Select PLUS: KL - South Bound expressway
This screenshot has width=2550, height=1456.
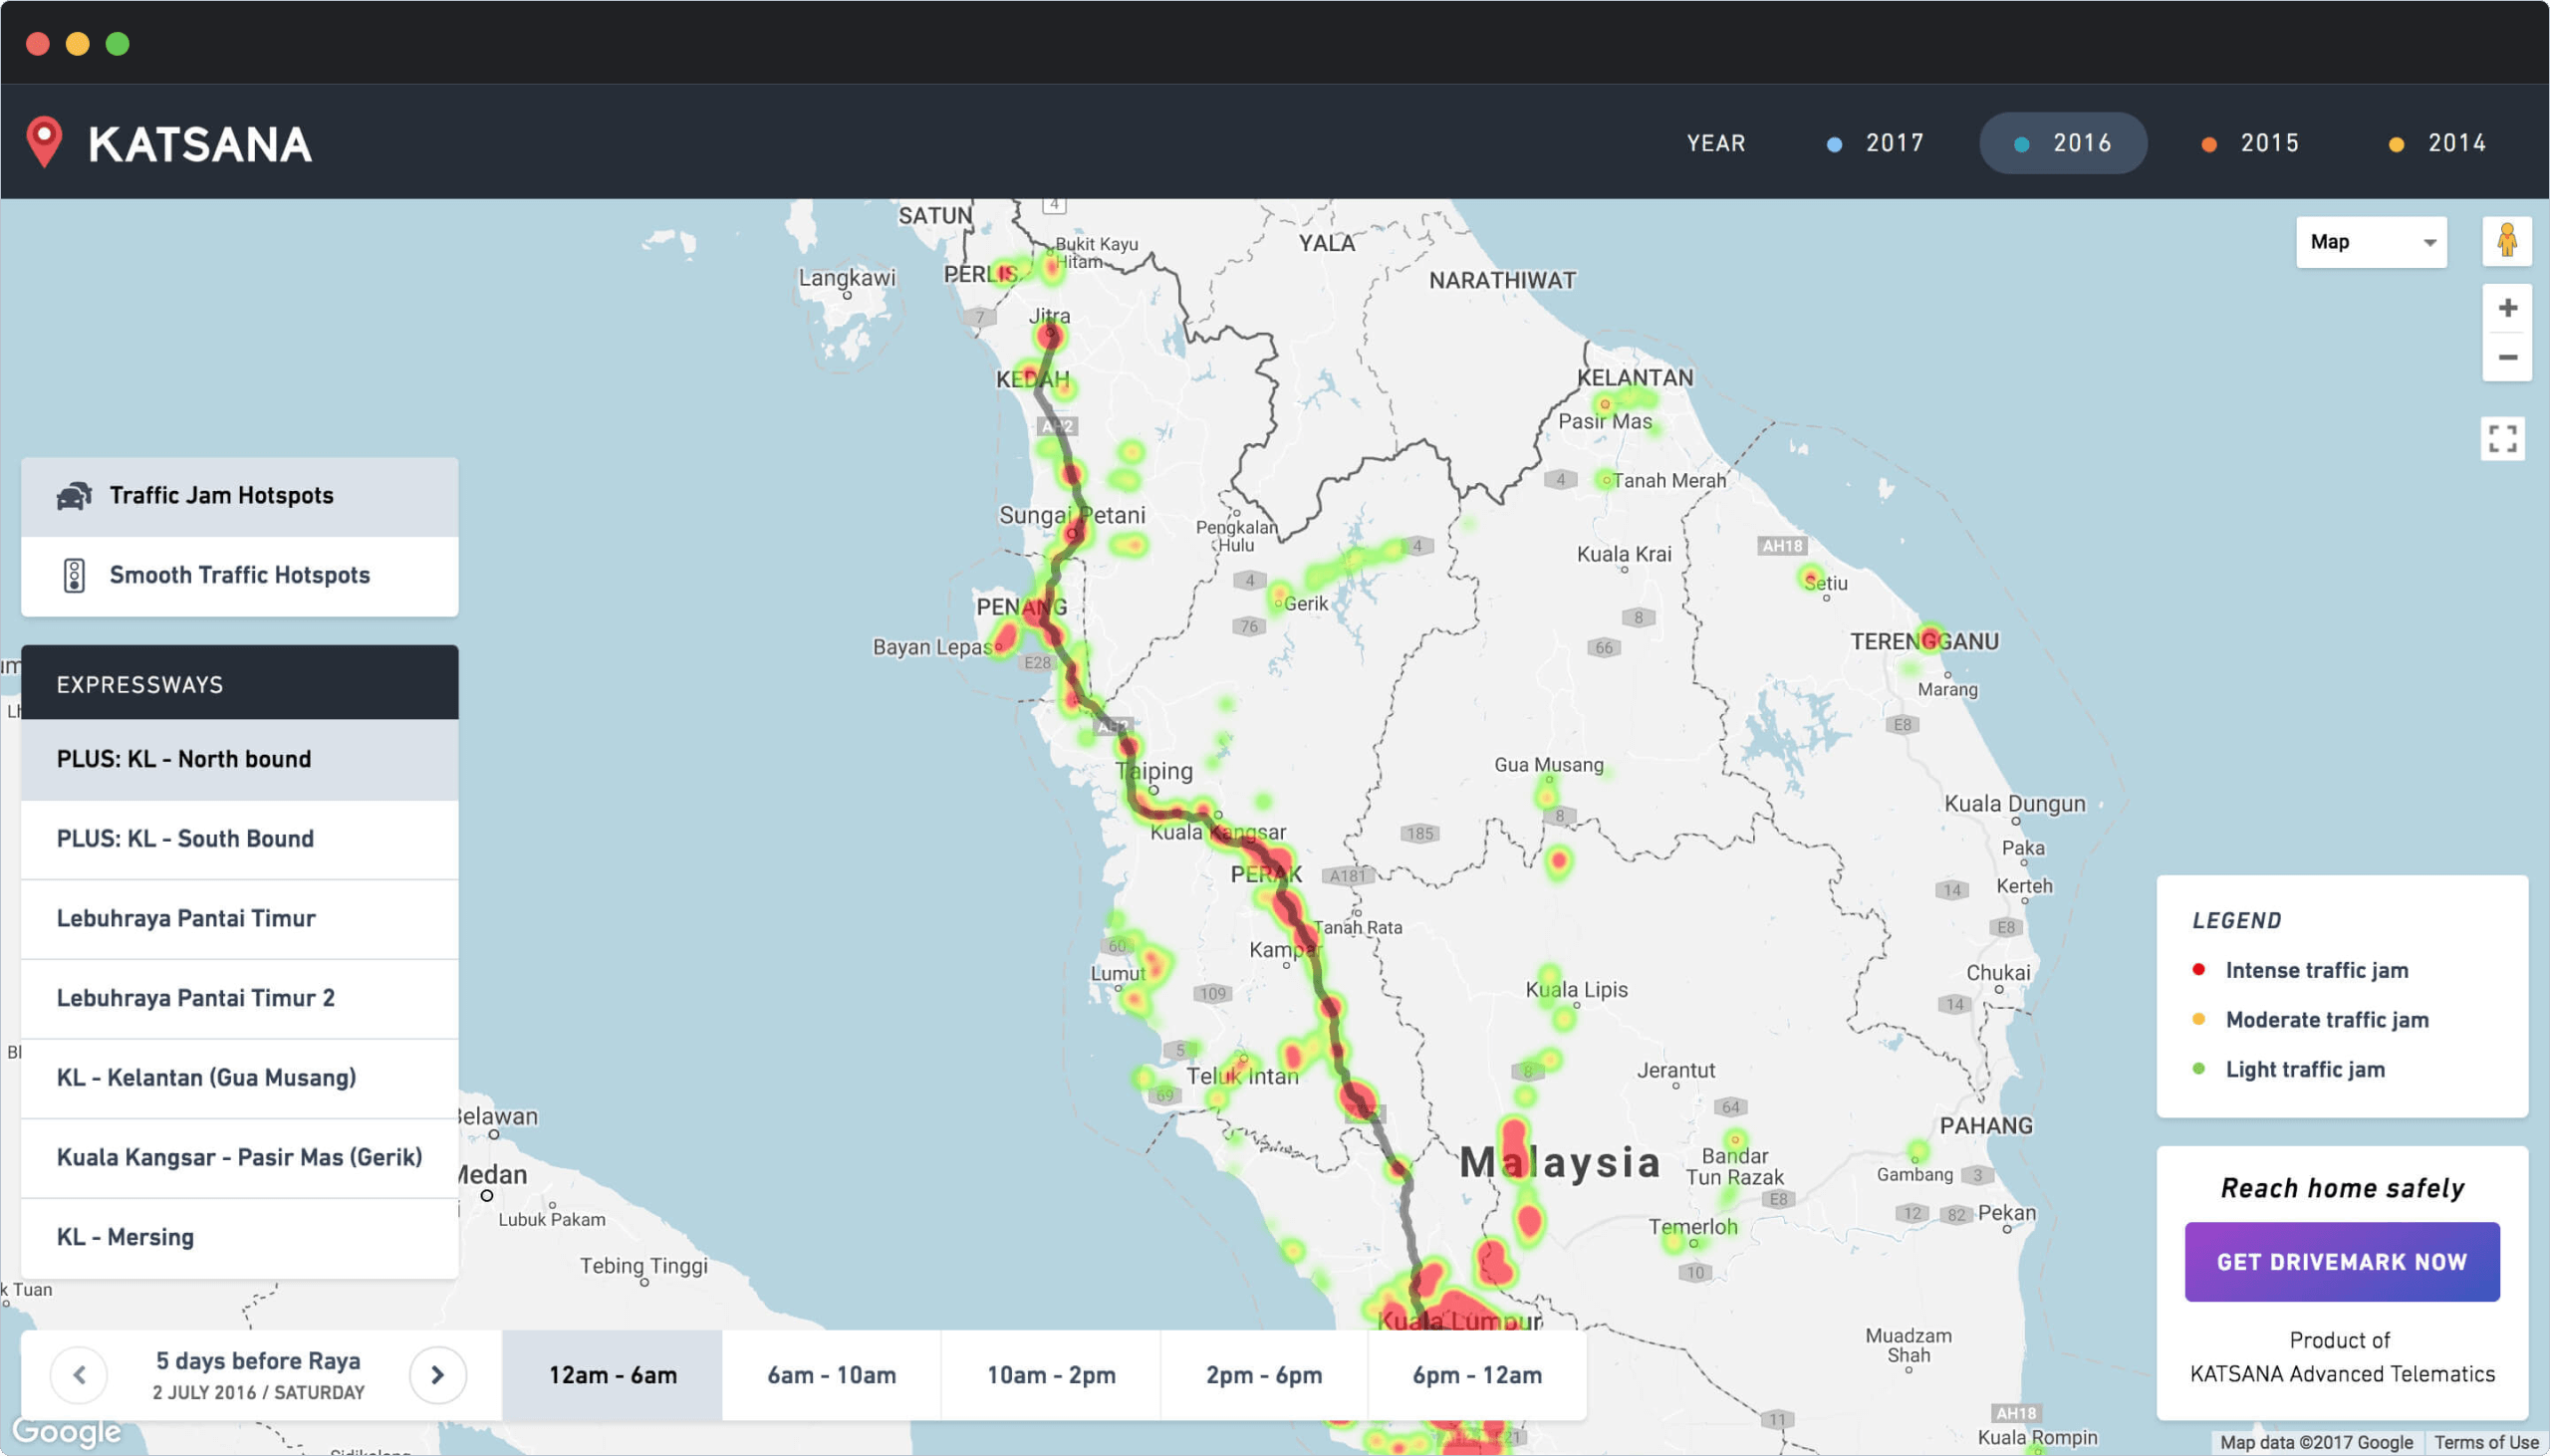click(x=240, y=840)
